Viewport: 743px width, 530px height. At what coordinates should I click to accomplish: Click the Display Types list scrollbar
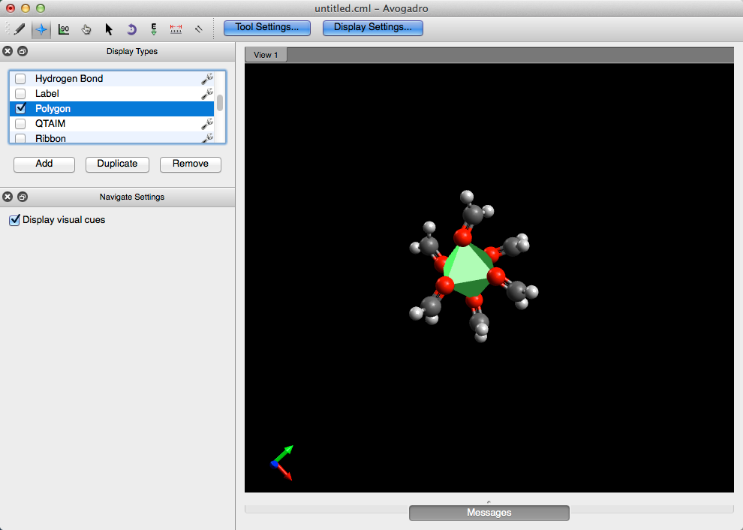220,103
